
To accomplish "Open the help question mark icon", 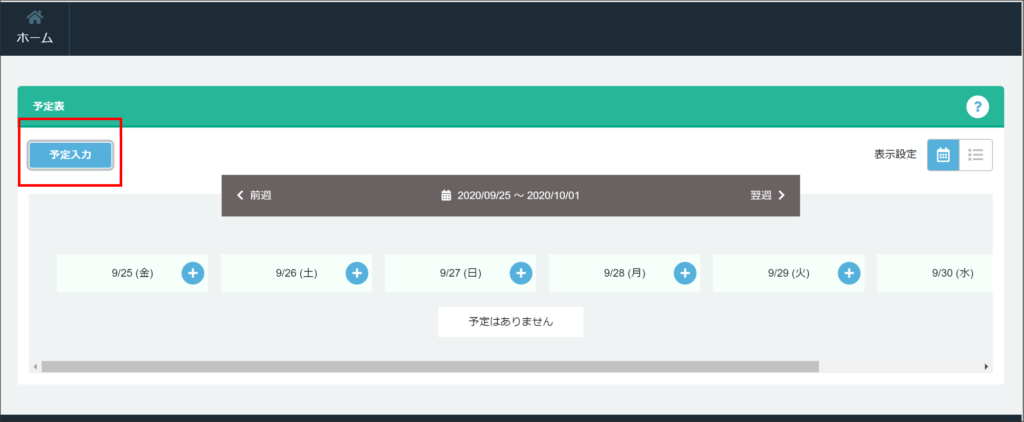I will 977,106.
